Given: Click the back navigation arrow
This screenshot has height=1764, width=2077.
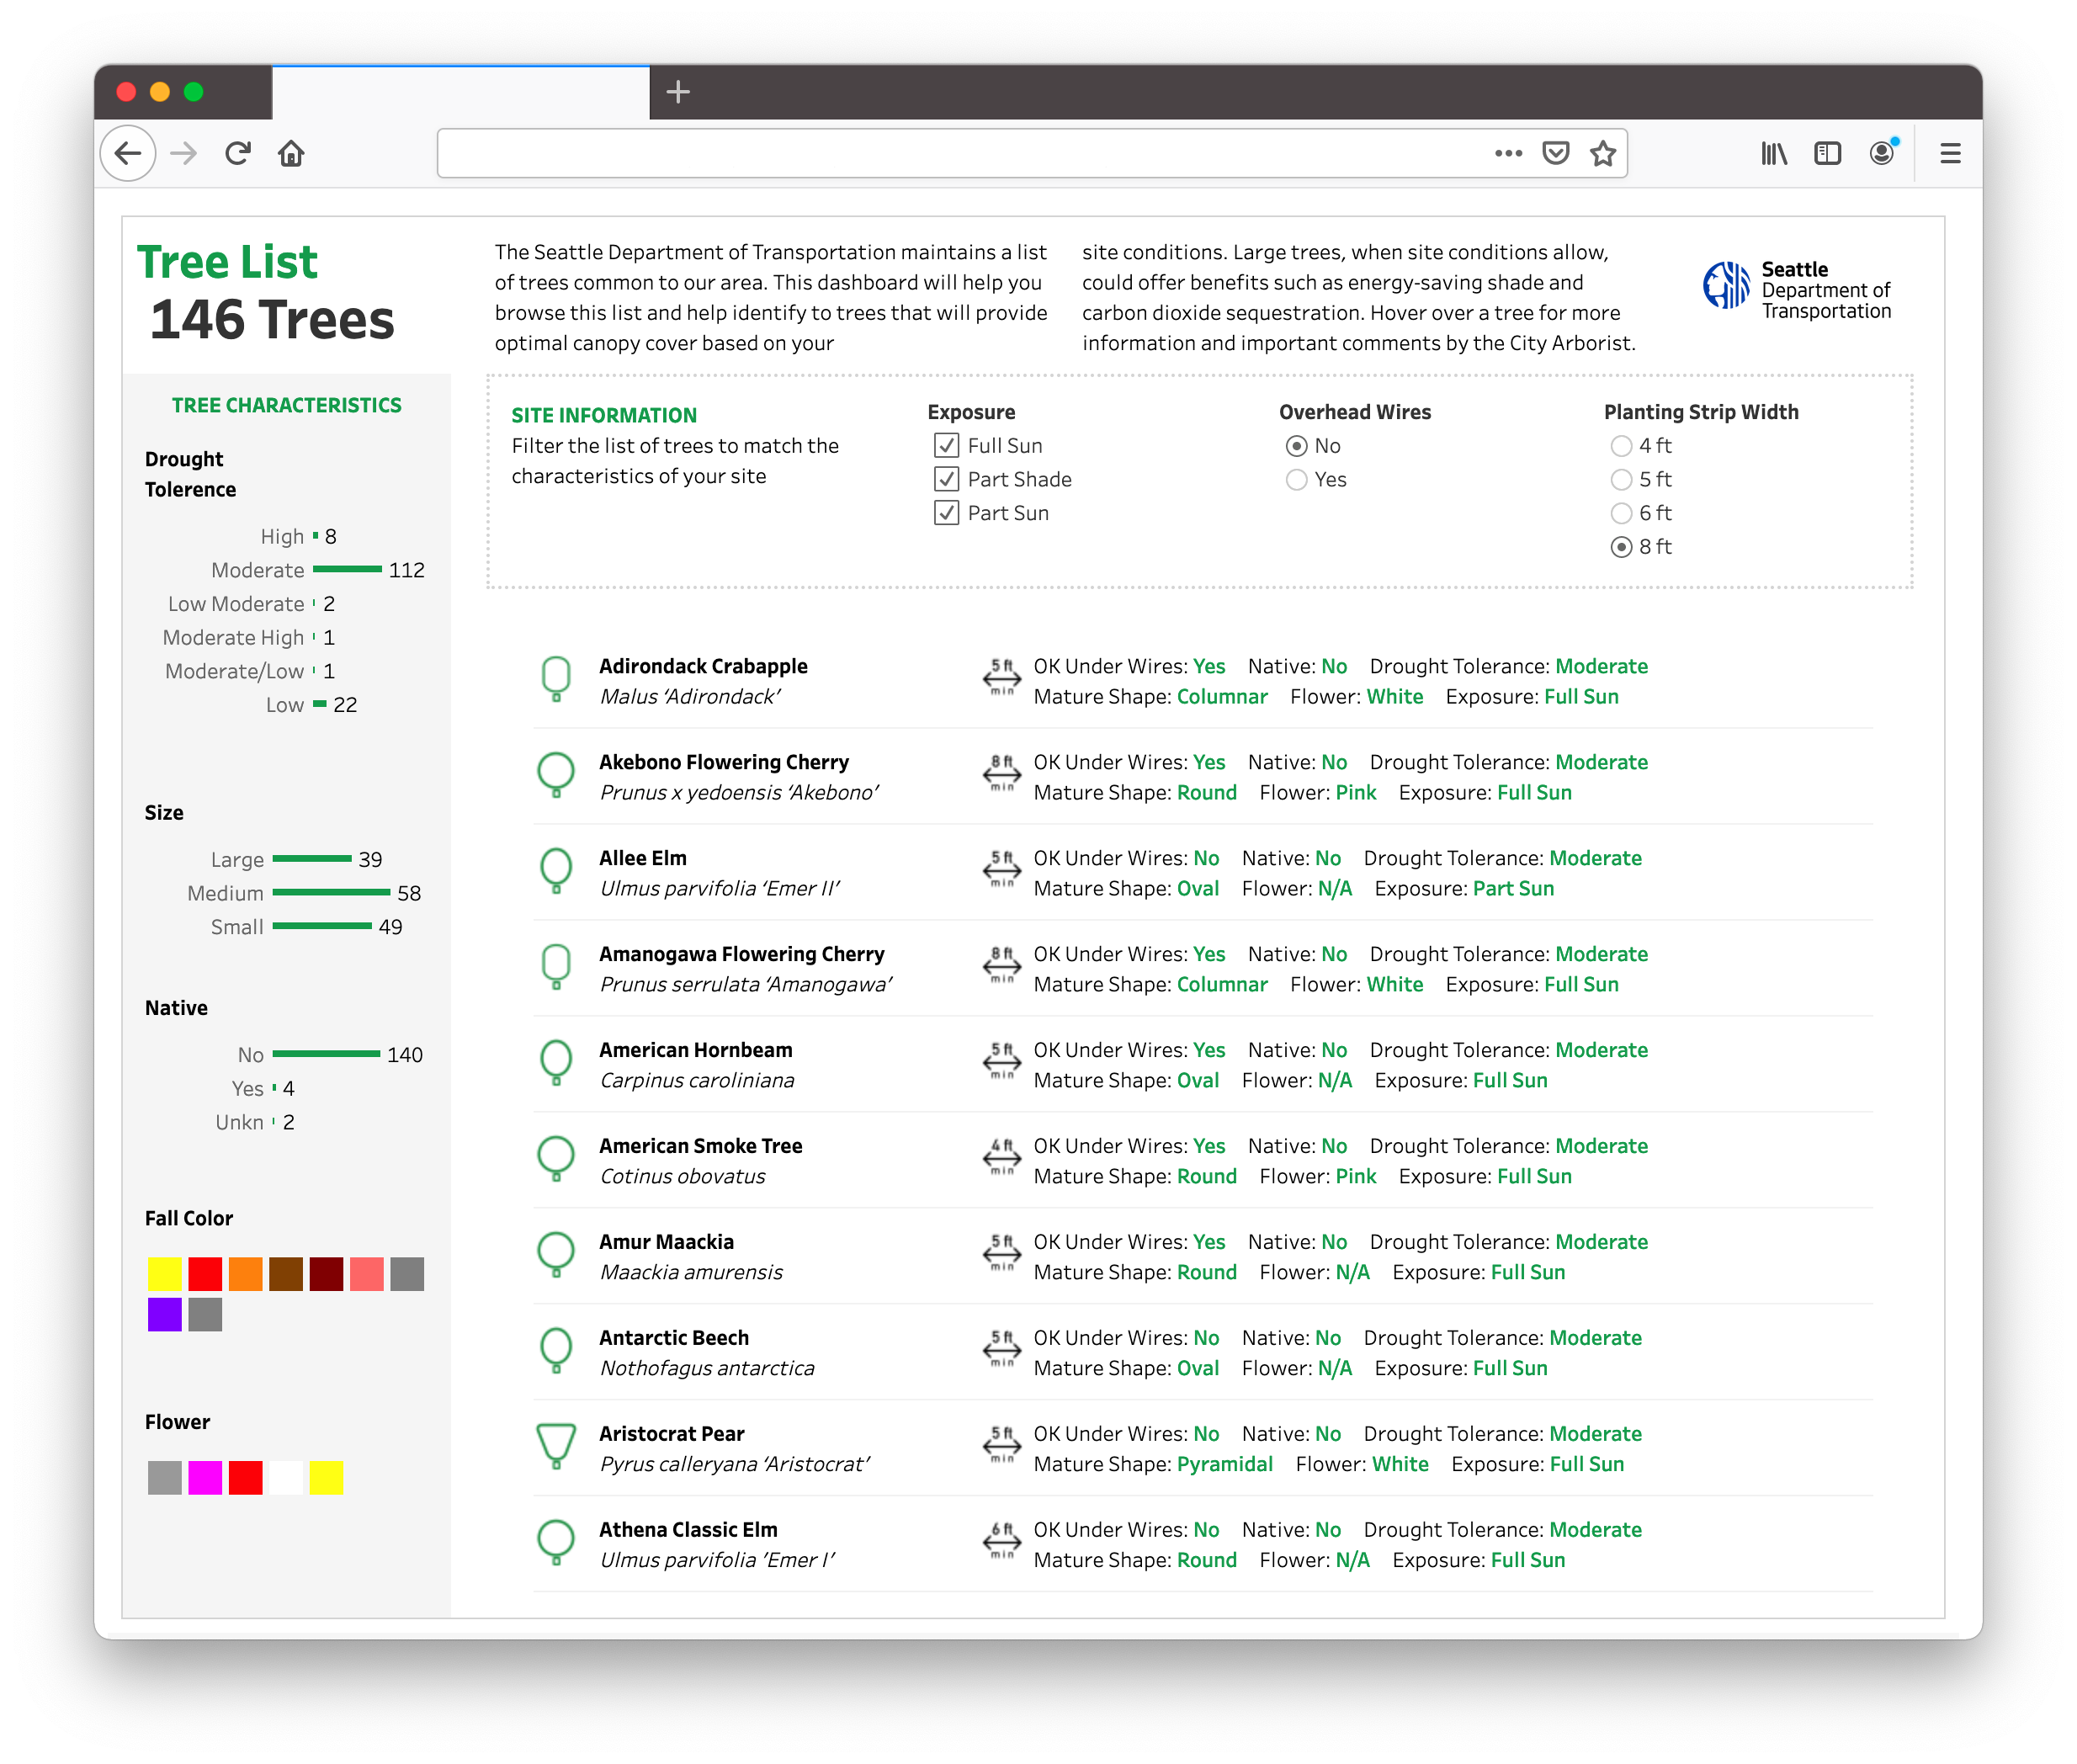Looking at the screenshot, I should [x=128, y=153].
